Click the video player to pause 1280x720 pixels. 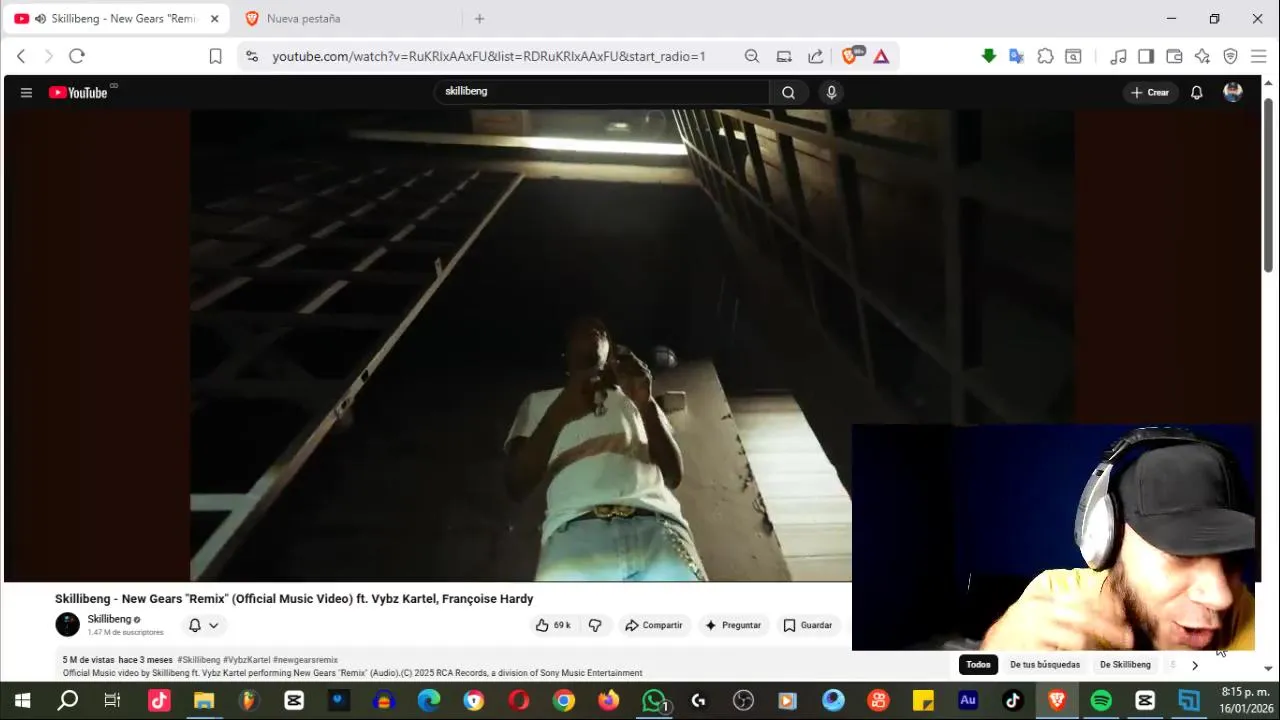tap(520, 345)
